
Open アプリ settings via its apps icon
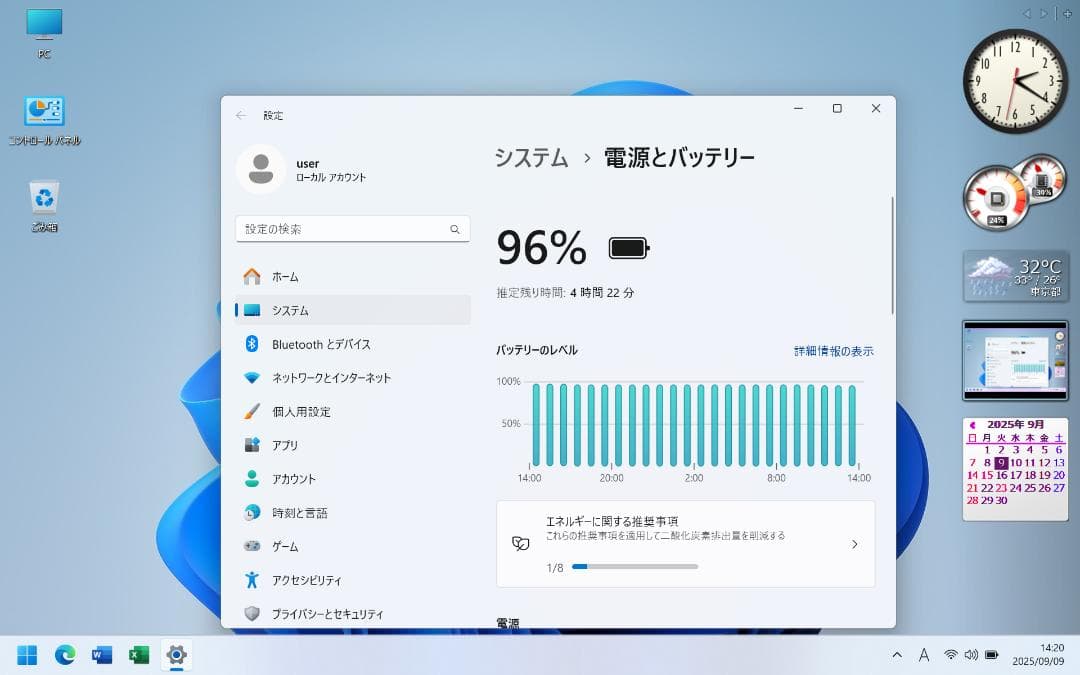[252, 445]
